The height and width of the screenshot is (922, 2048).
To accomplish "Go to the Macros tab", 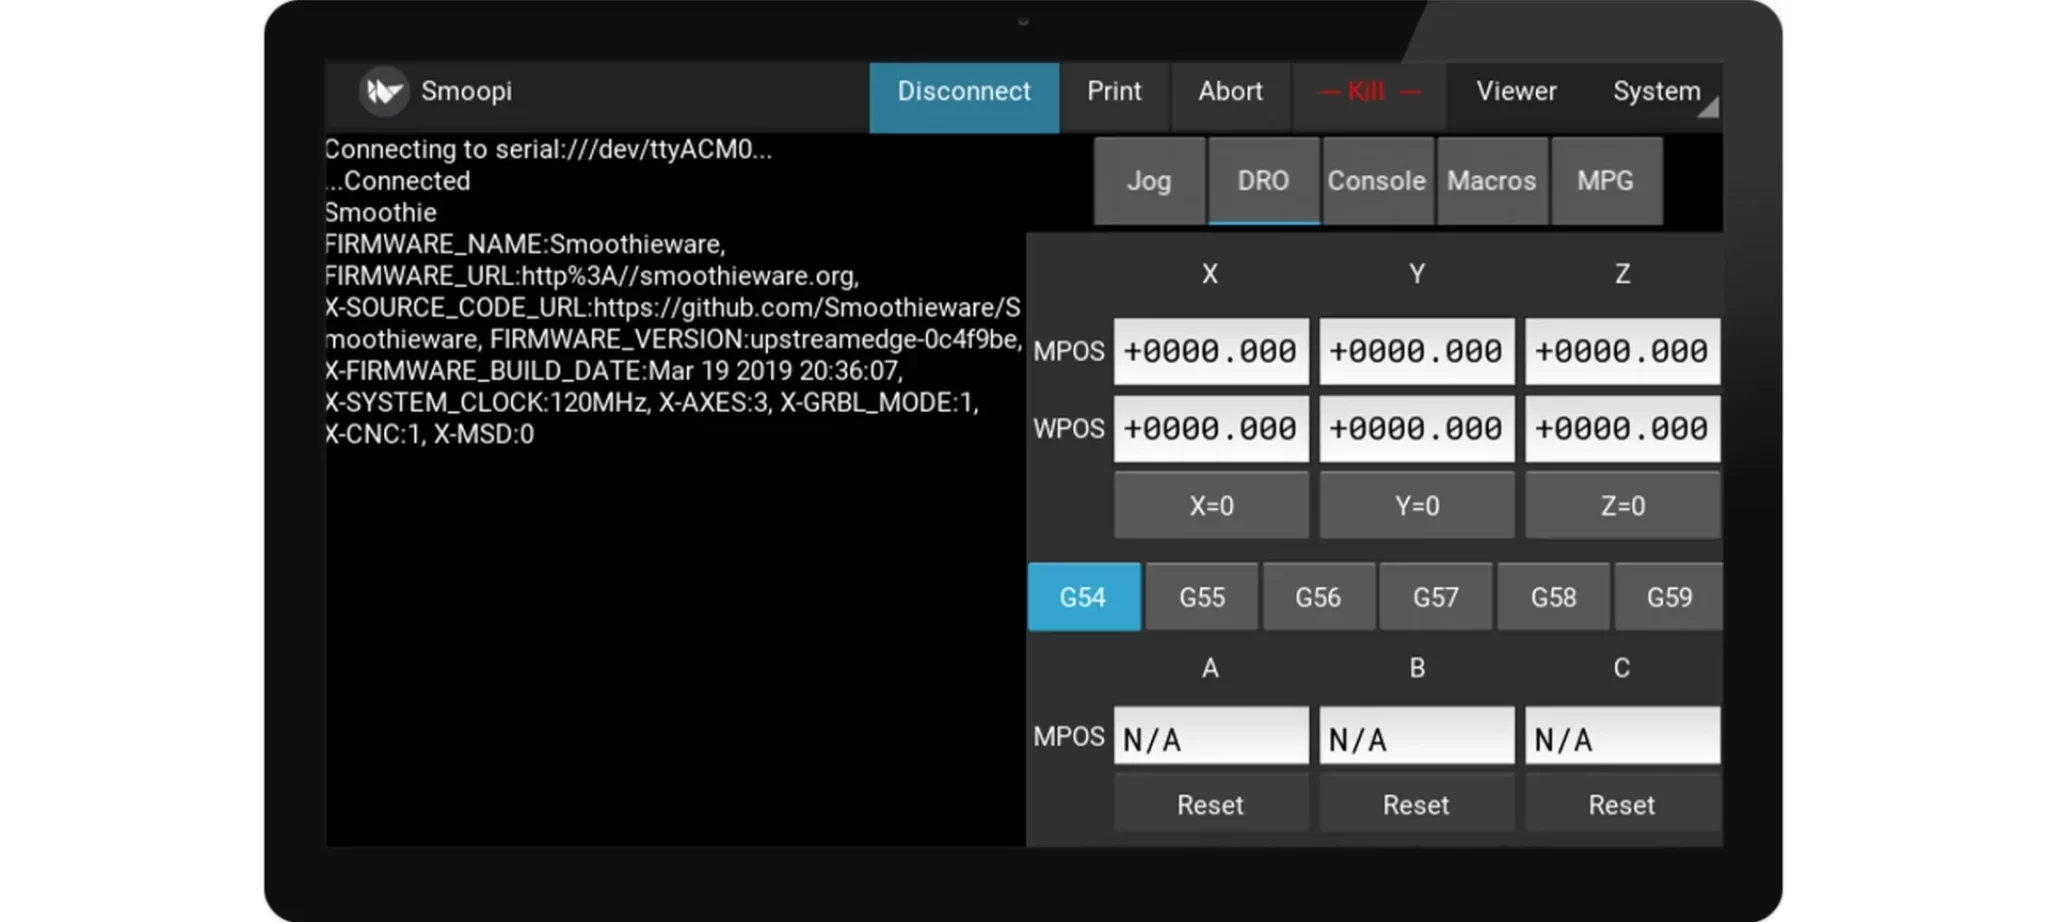I will [1492, 181].
